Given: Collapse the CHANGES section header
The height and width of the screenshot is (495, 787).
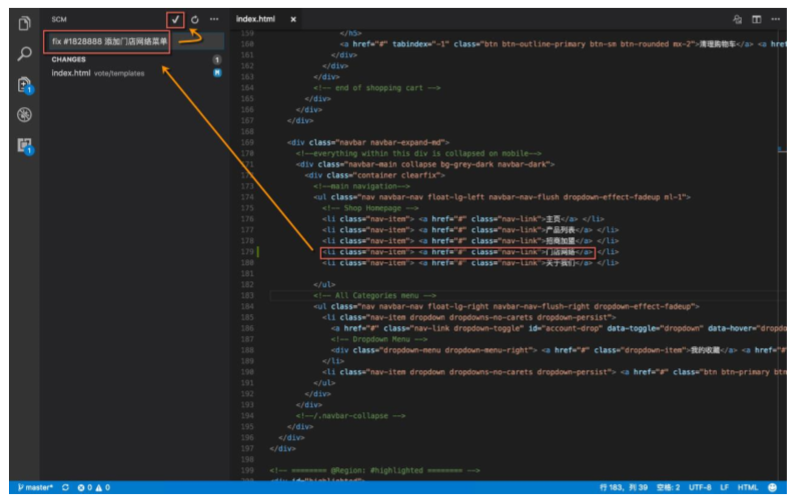Looking at the screenshot, I should click(68, 59).
